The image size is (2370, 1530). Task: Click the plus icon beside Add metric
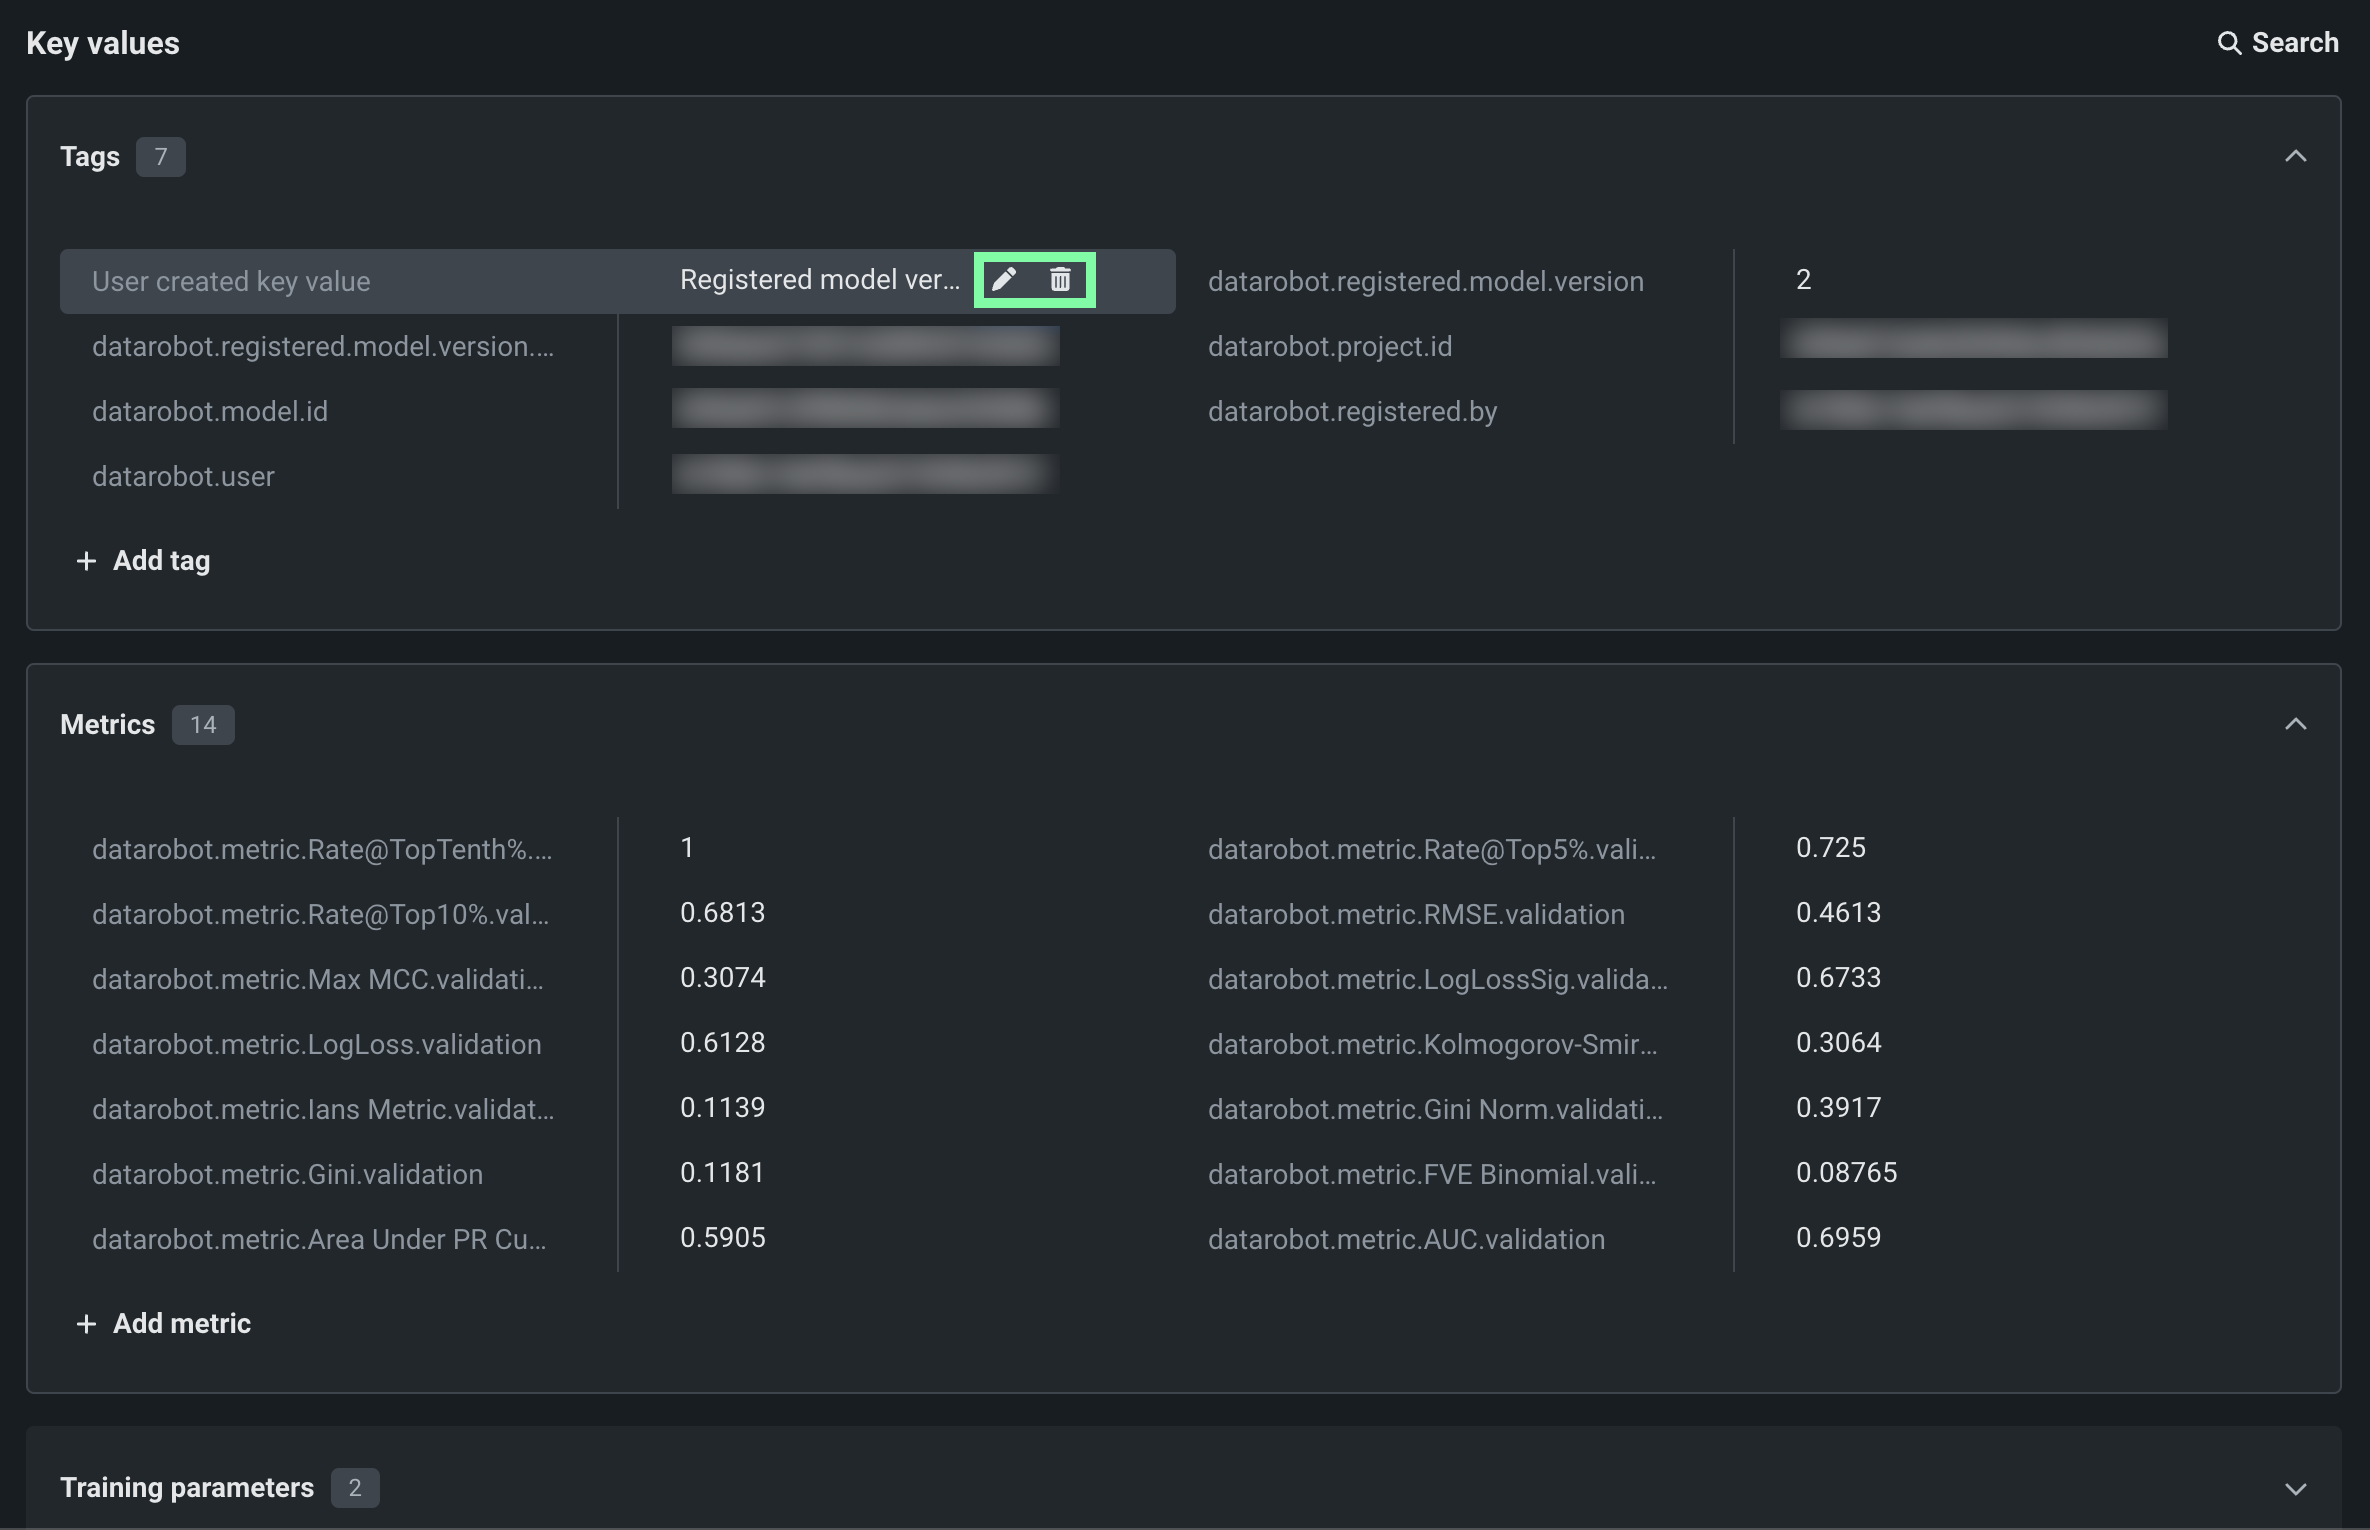coord(87,1324)
